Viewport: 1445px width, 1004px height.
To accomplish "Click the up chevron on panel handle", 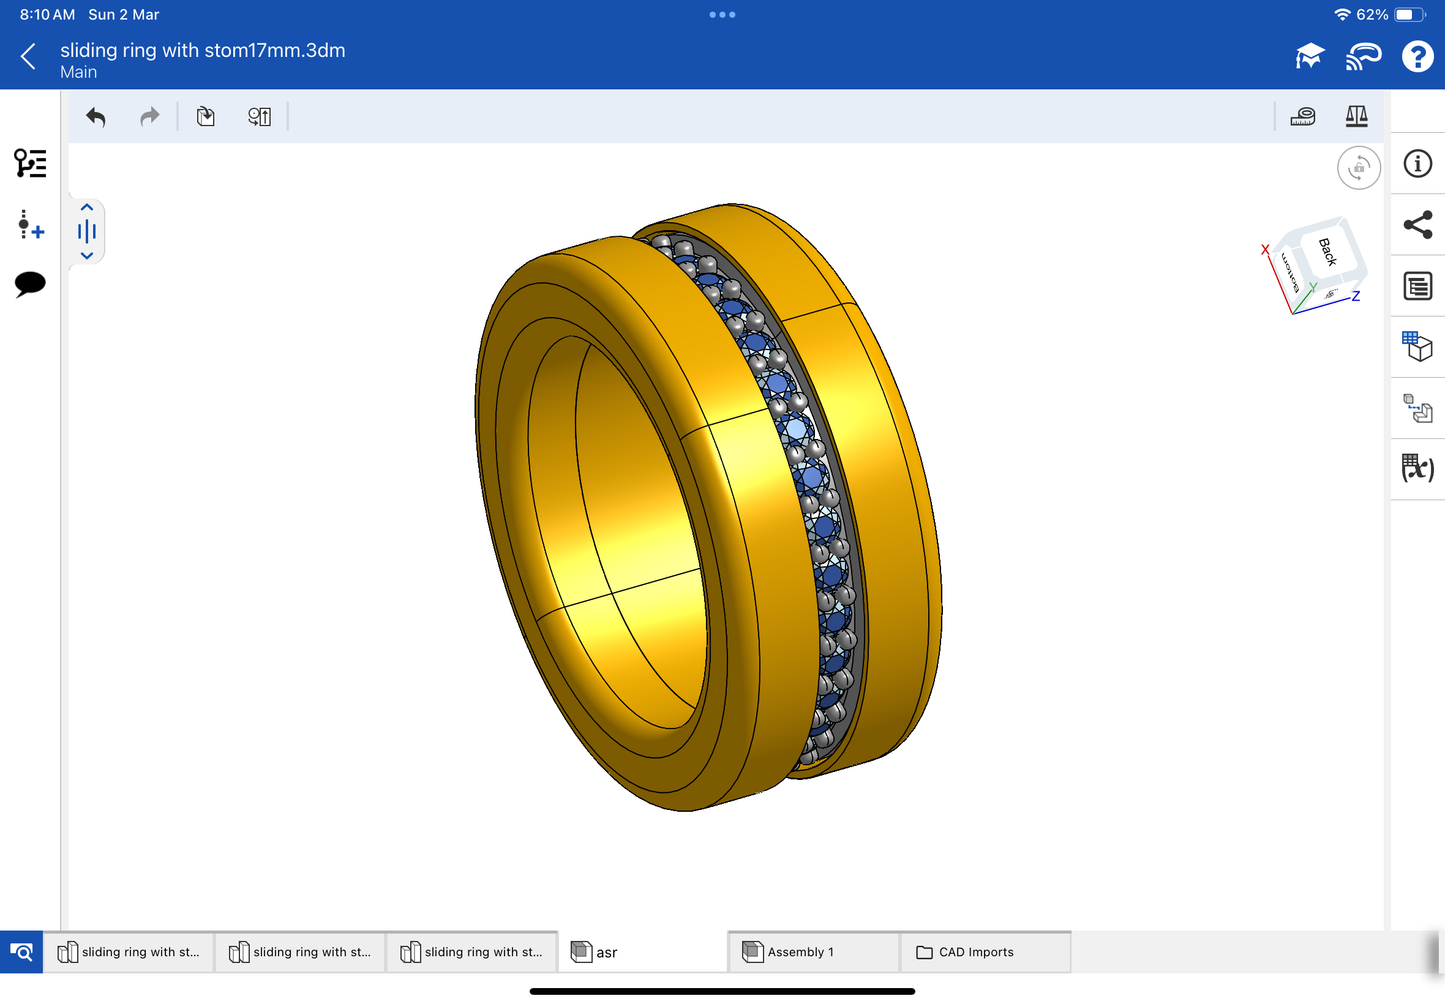I will pyautogui.click(x=87, y=208).
